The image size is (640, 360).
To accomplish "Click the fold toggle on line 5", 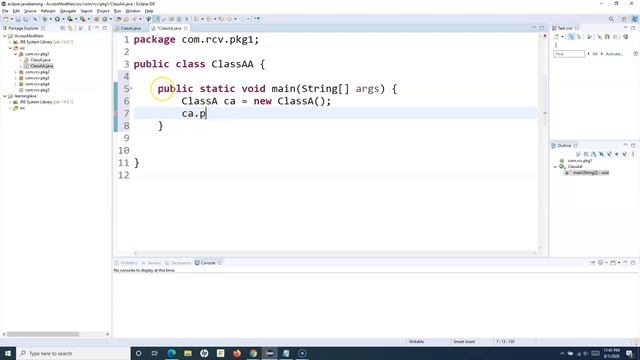I will (x=131, y=89).
